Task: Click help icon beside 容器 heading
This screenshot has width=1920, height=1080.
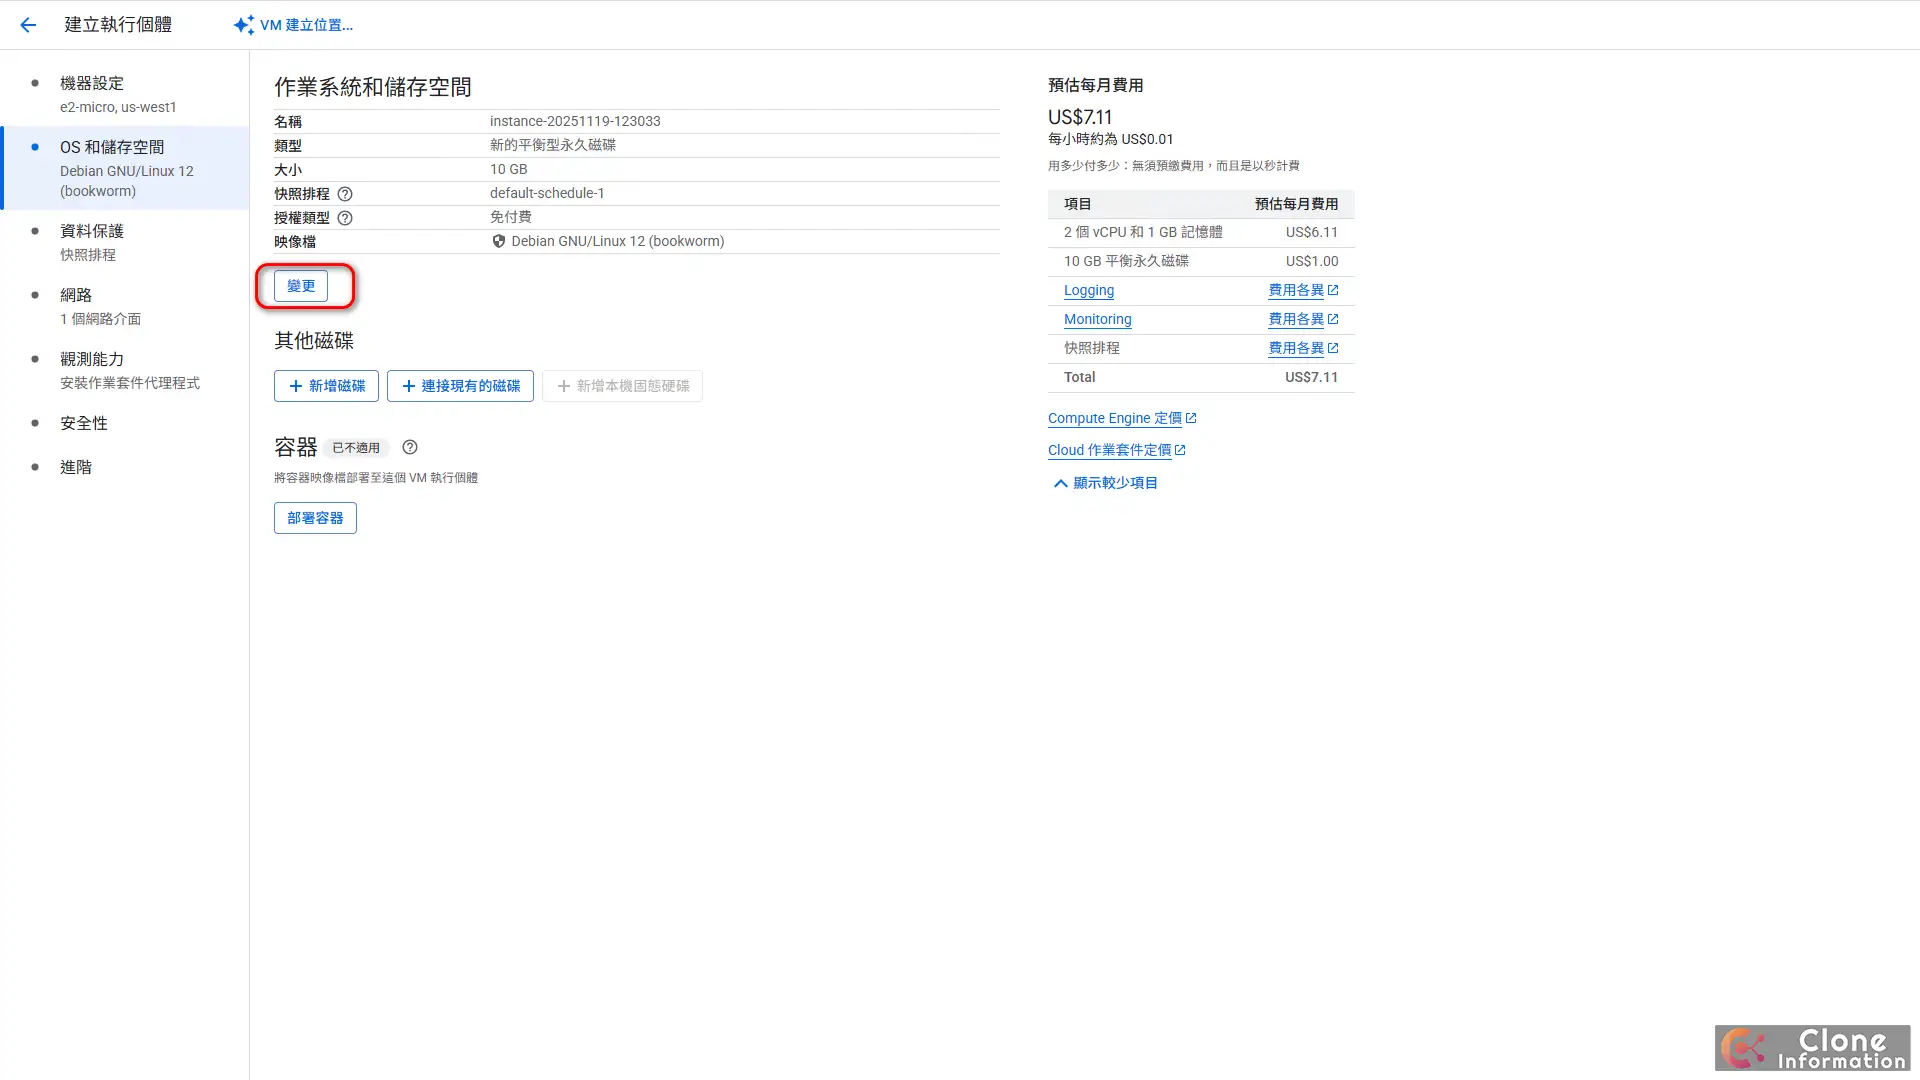Action: click(x=410, y=447)
